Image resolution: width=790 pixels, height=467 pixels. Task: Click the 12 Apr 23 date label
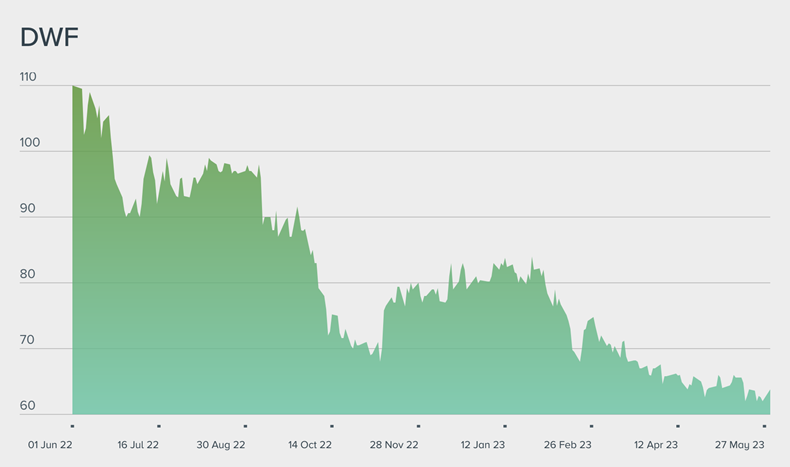coord(656,444)
